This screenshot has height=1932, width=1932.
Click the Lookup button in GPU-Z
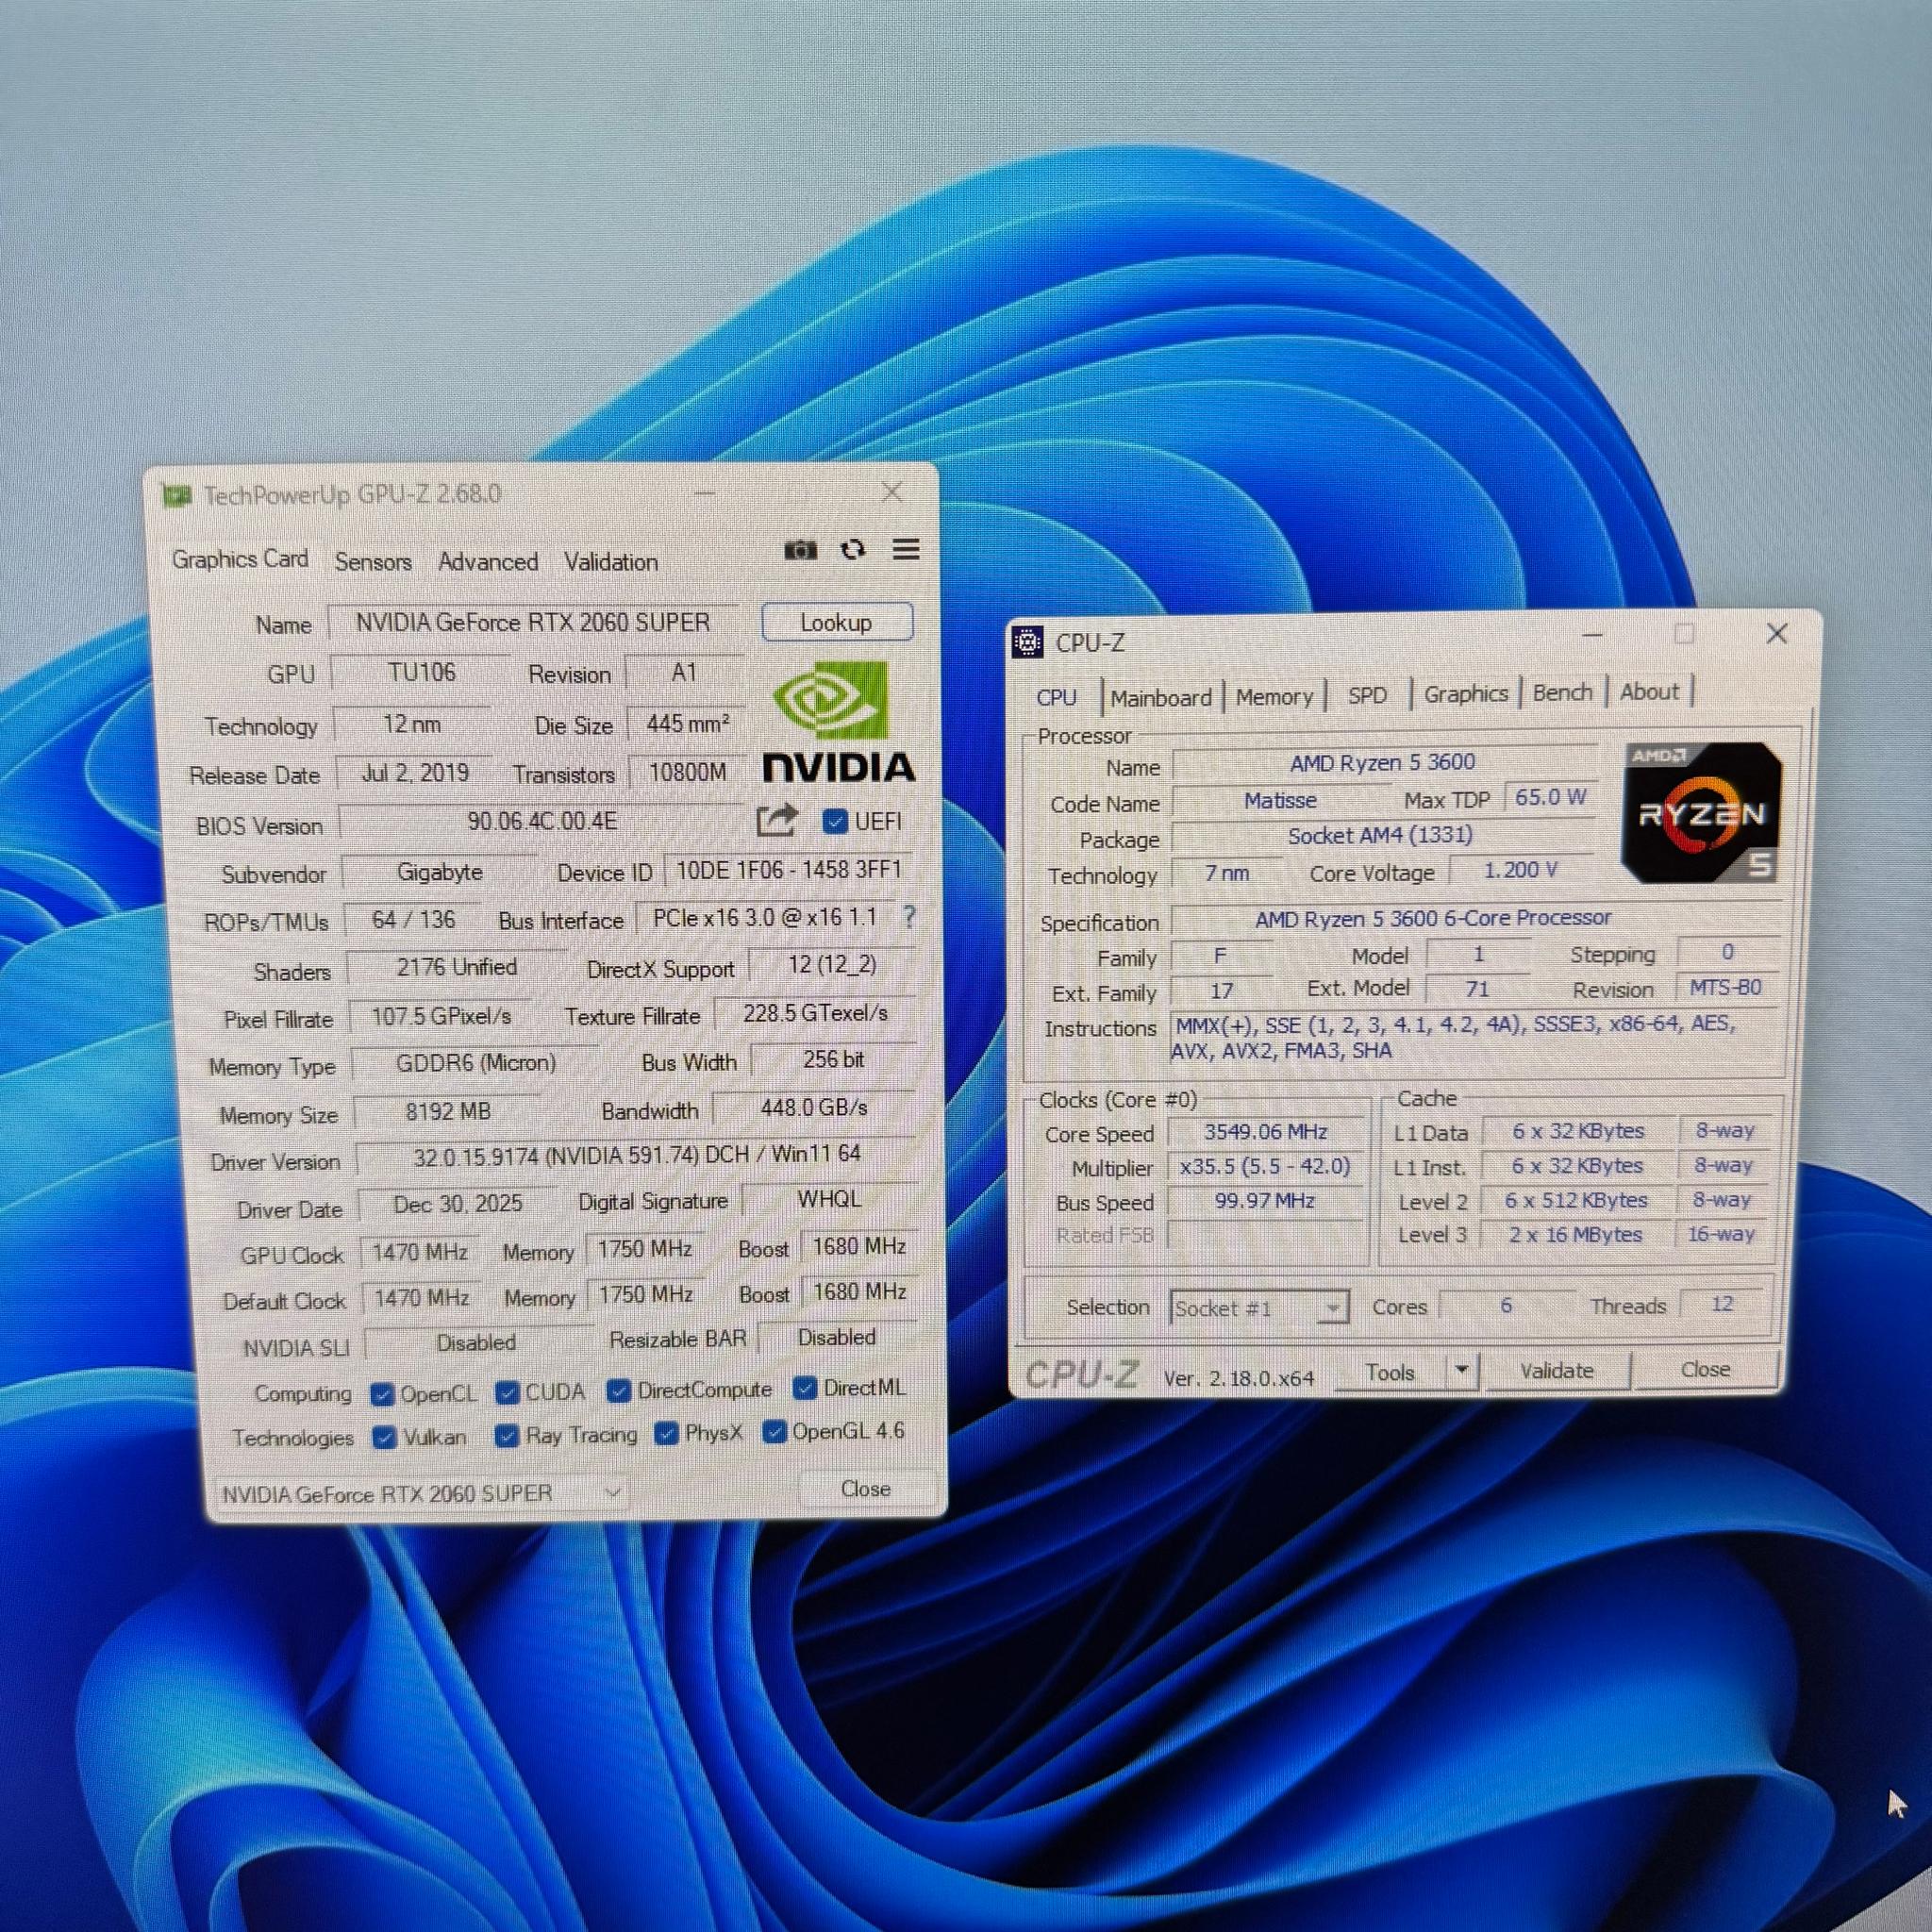pos(837,622)
